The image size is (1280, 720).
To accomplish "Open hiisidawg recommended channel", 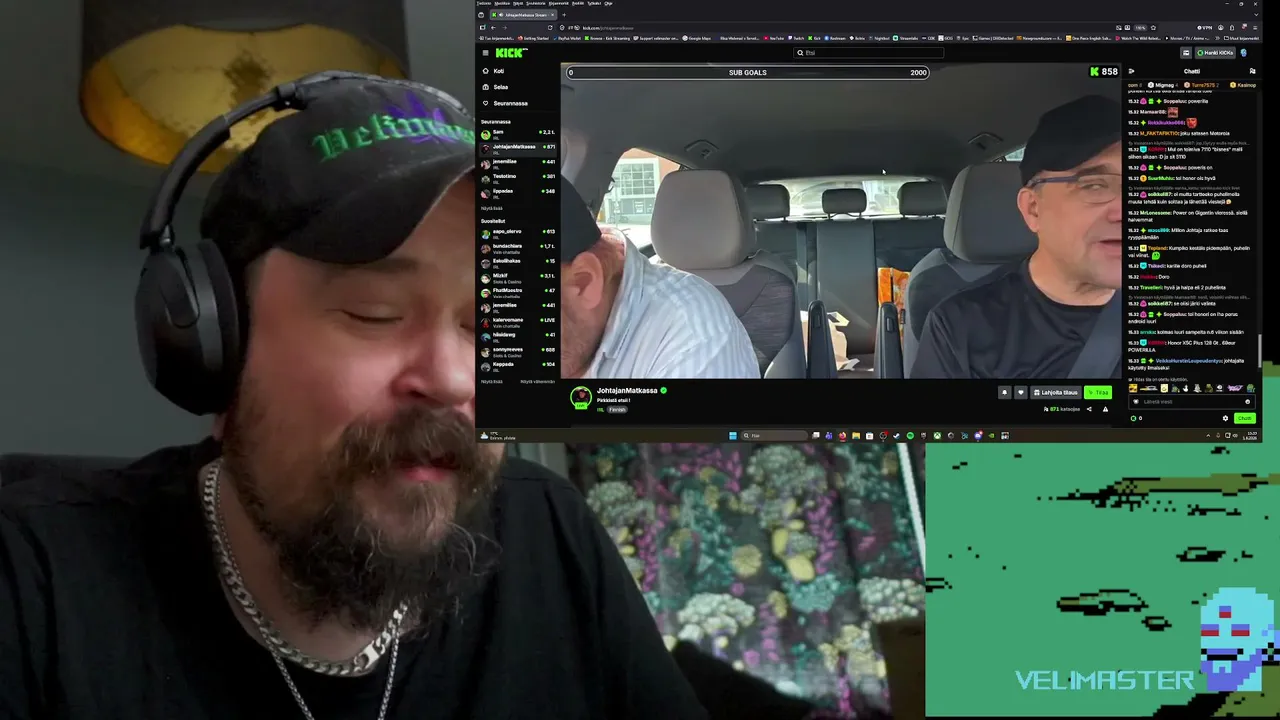I will tap(517, 335).
